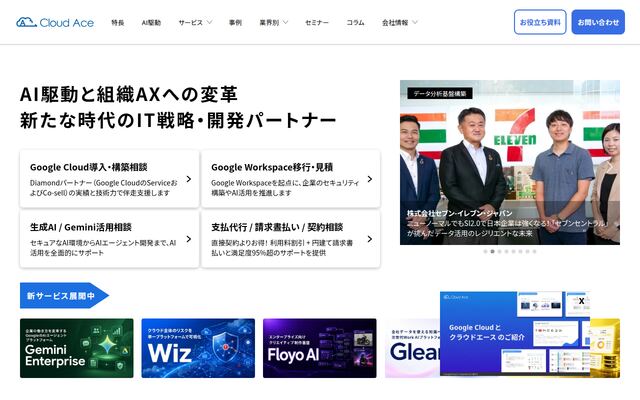Open the Google Cloud導入・構築相談 card
The image size is (640, 400).
pyautogui.click(x=109, y=179)
